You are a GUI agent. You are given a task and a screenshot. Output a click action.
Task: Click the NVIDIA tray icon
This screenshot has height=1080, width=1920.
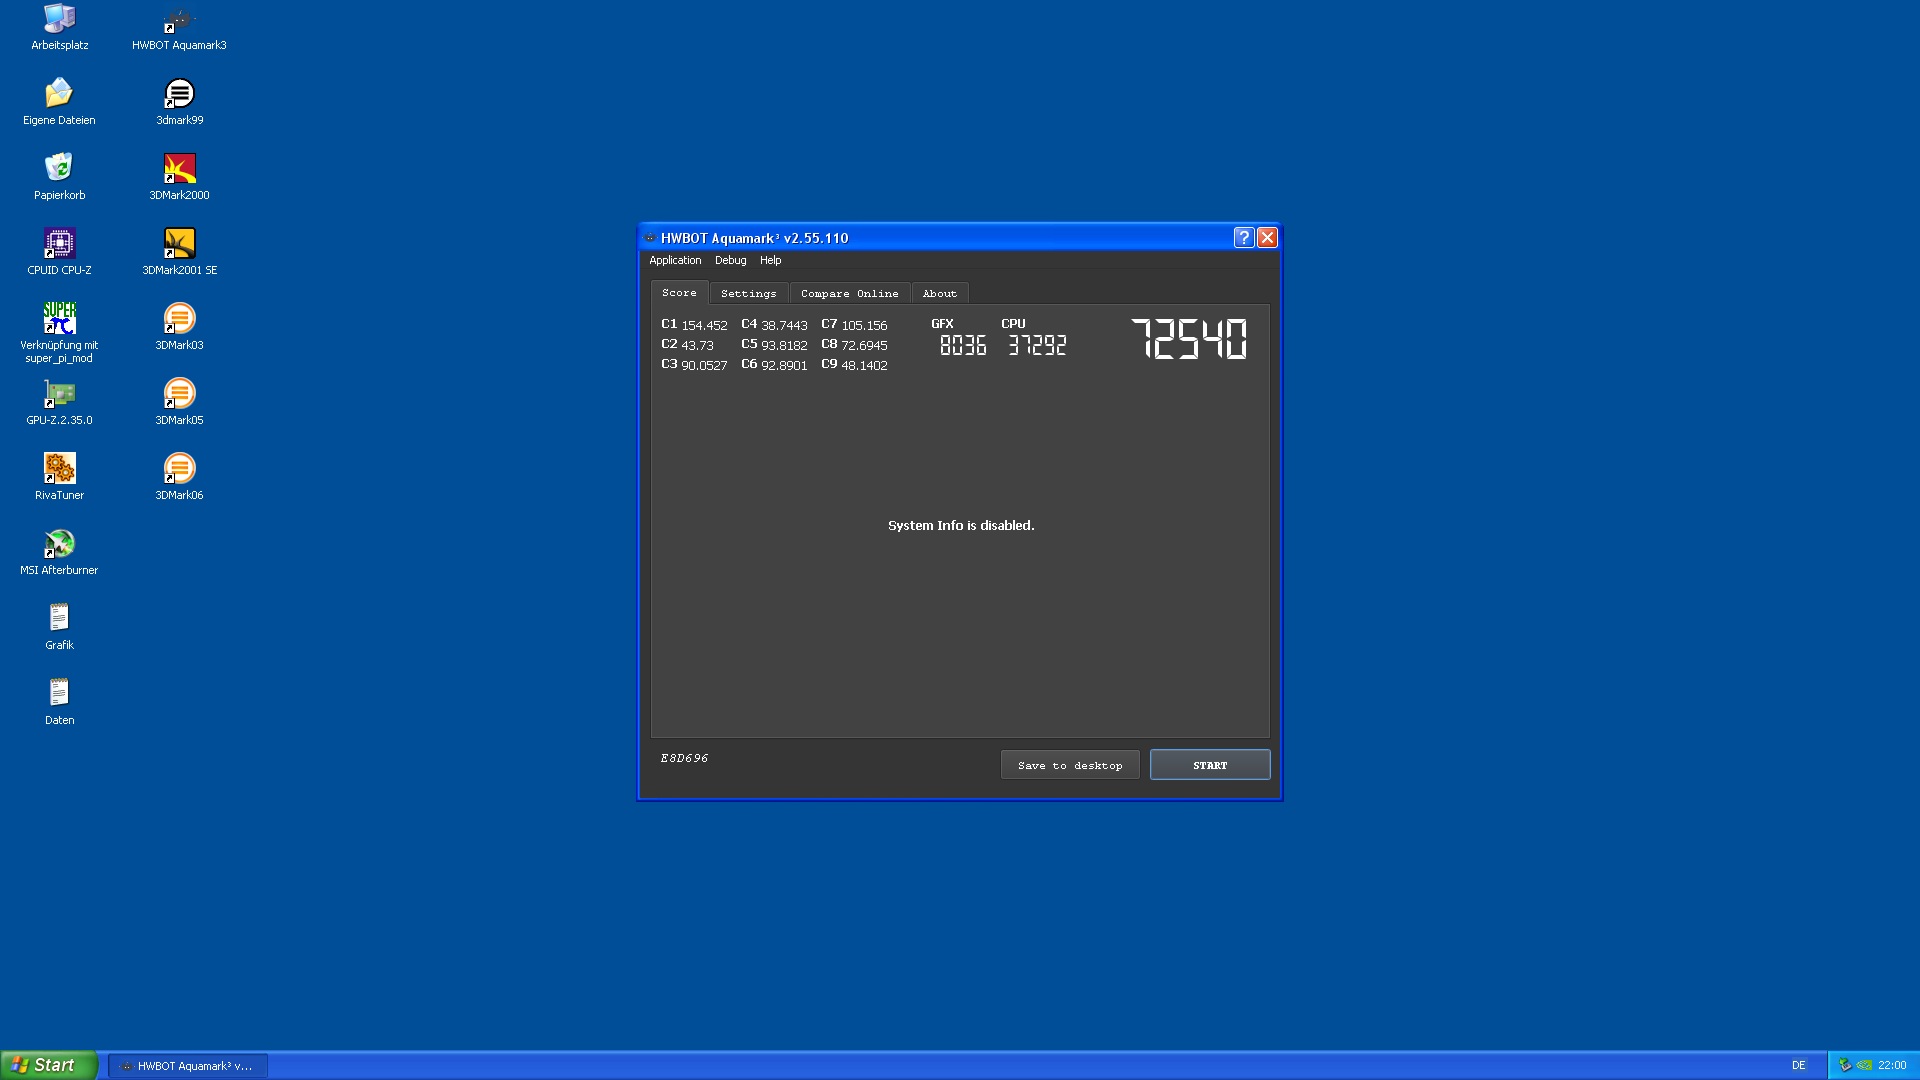pyautogui.click(x=1864, y=1065)
